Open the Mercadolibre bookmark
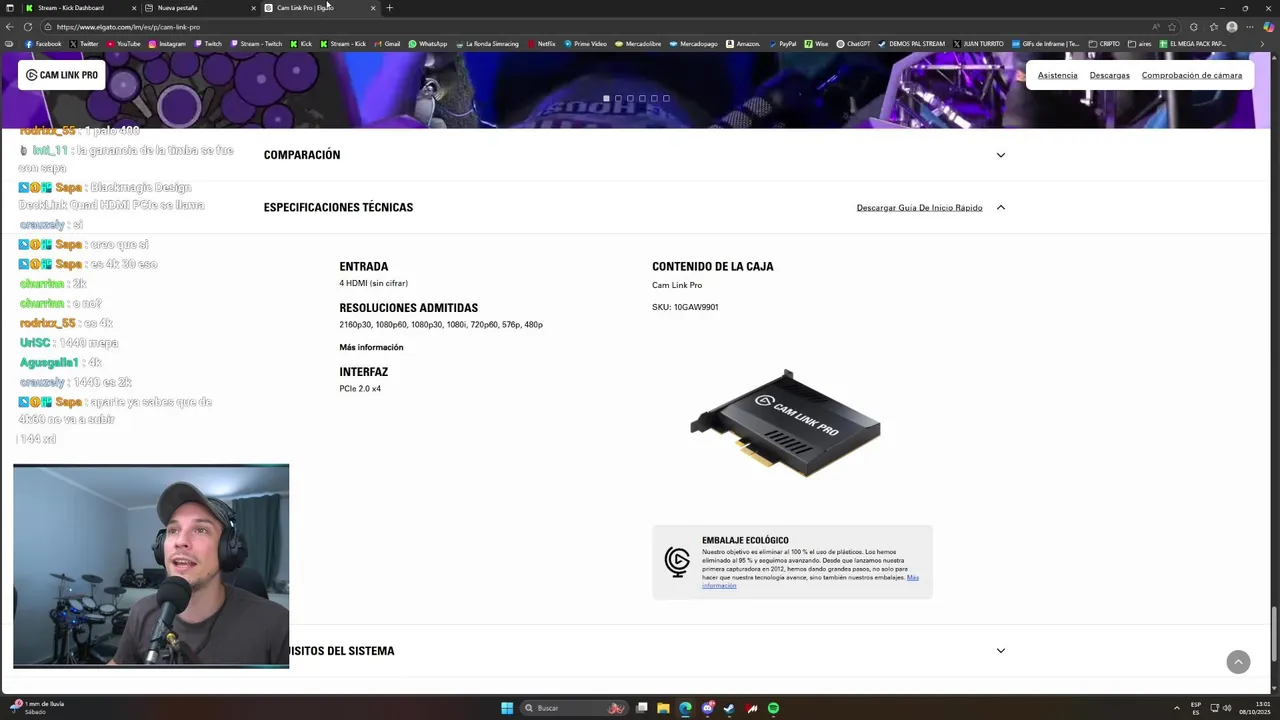This screenshot has width=1280, height=720. click(x=638, y=44)
